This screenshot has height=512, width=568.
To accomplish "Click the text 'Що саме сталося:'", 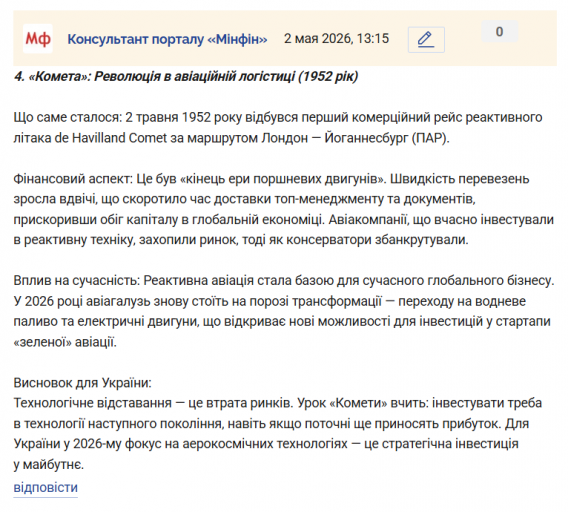I will (x=68, y=117).
